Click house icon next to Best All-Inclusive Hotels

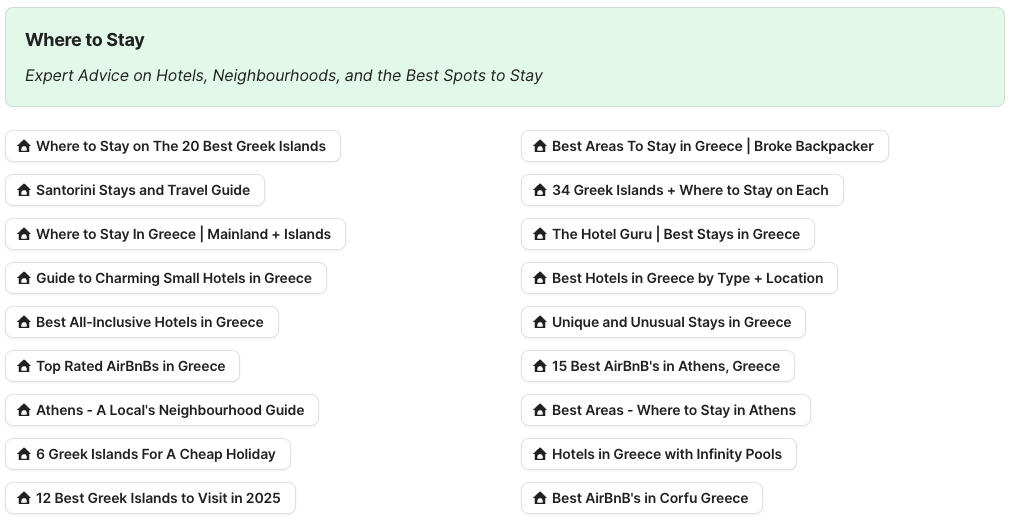click(x=24, y=322)
